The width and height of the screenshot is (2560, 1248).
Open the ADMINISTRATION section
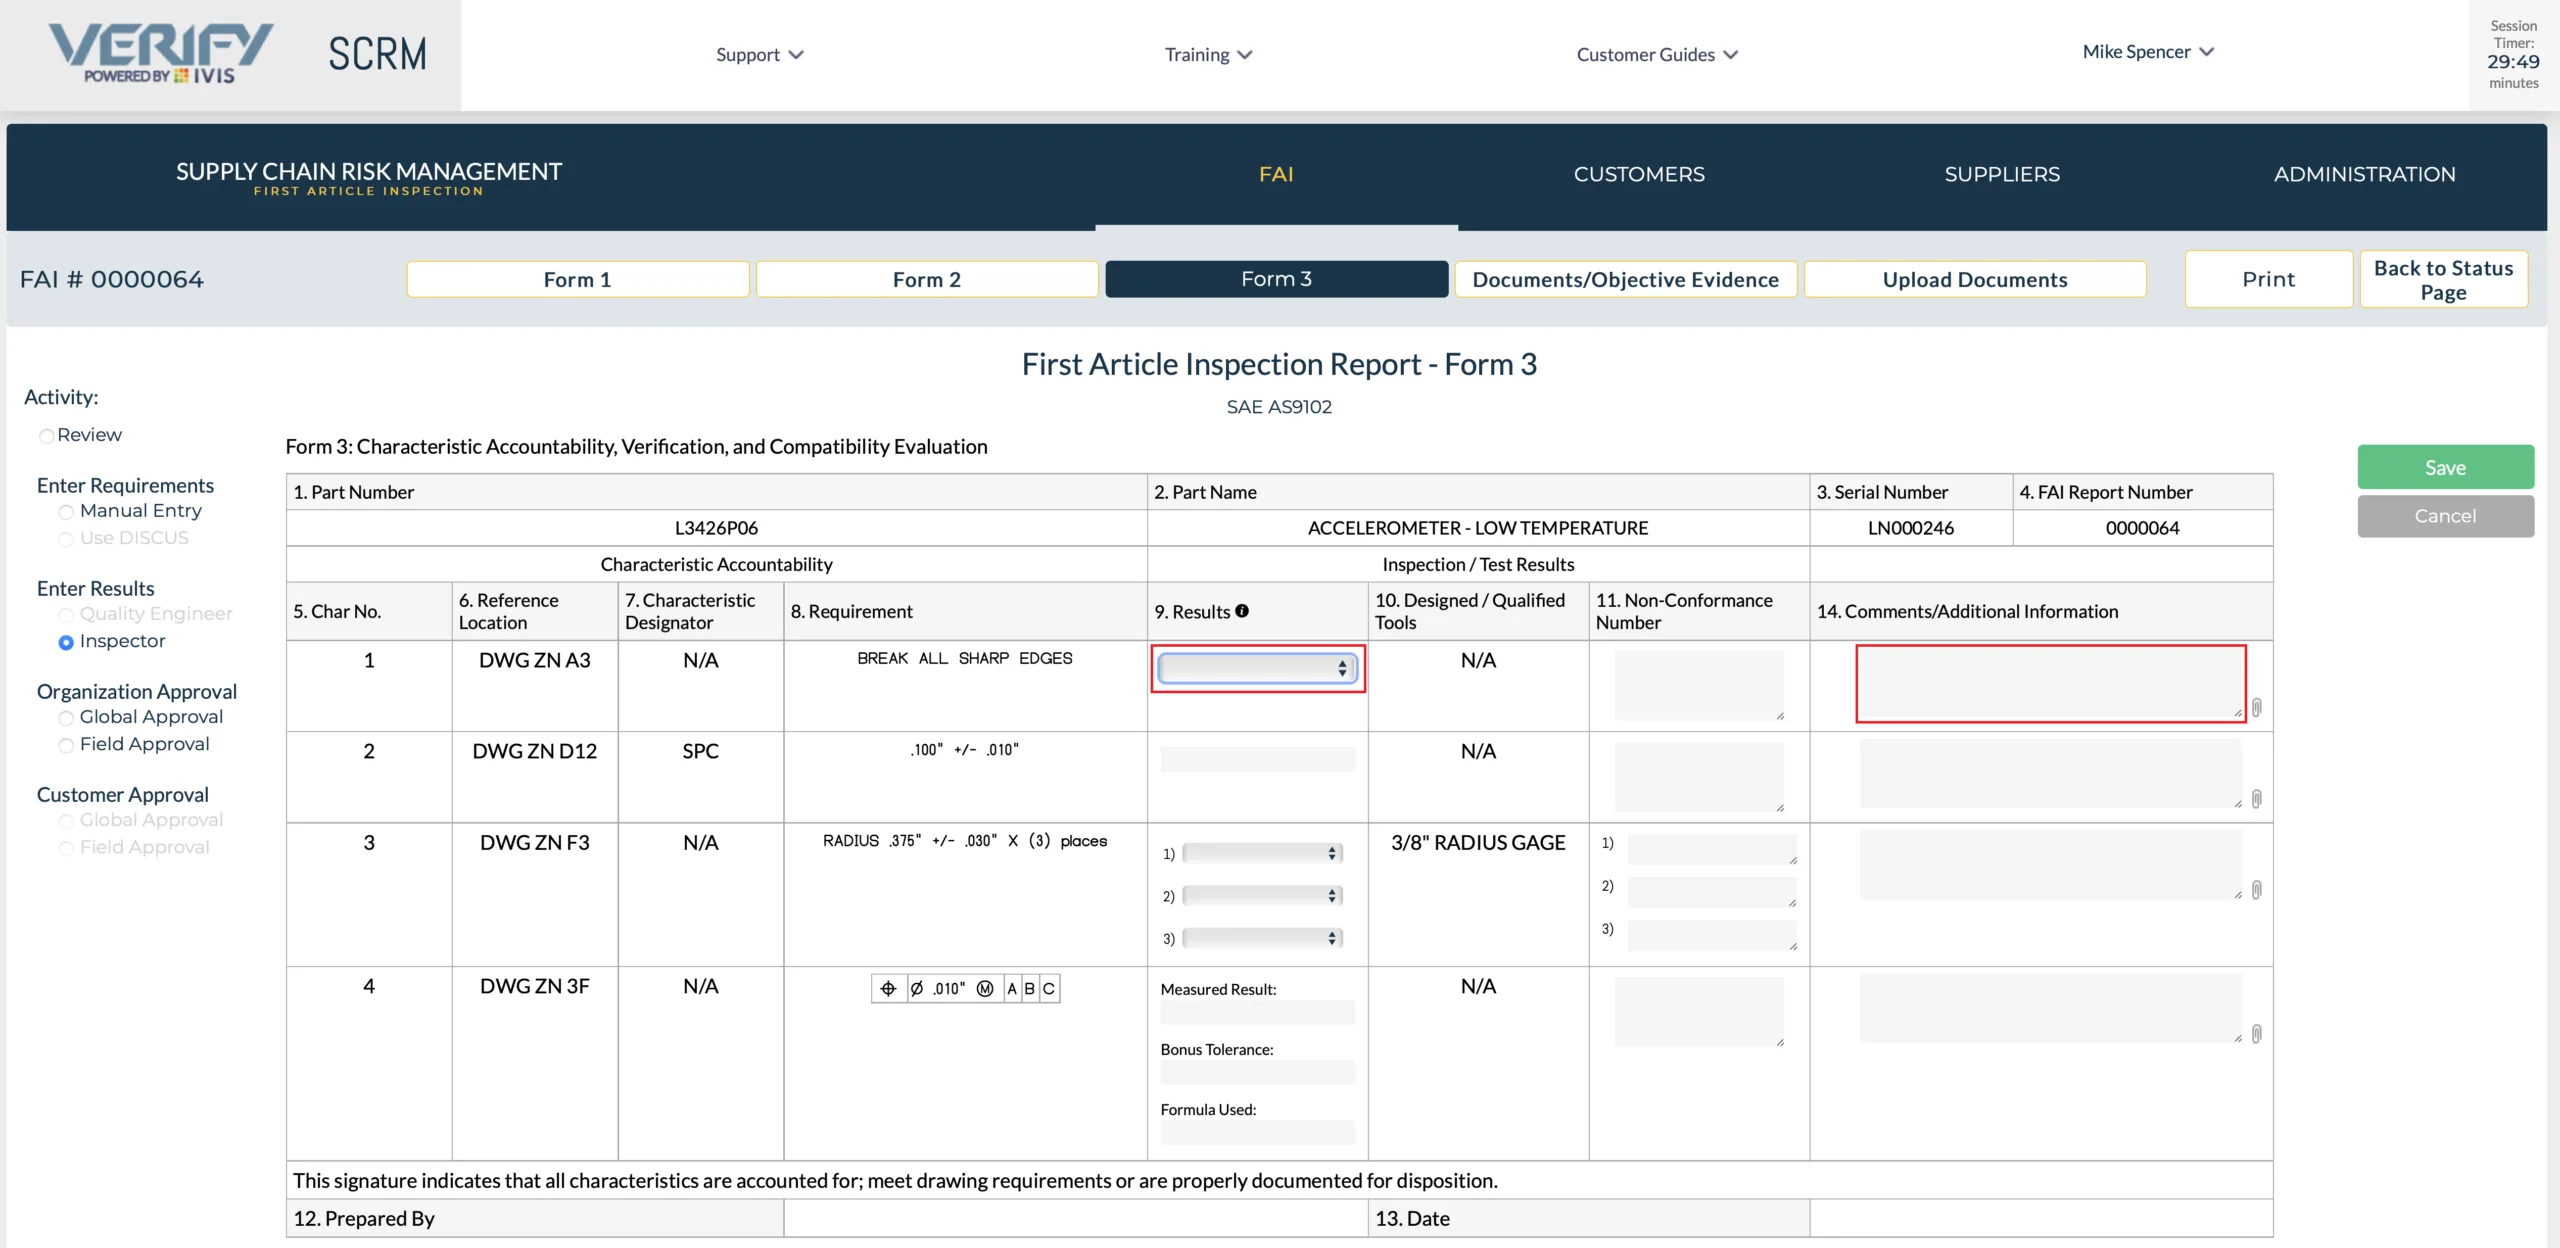2364,174
